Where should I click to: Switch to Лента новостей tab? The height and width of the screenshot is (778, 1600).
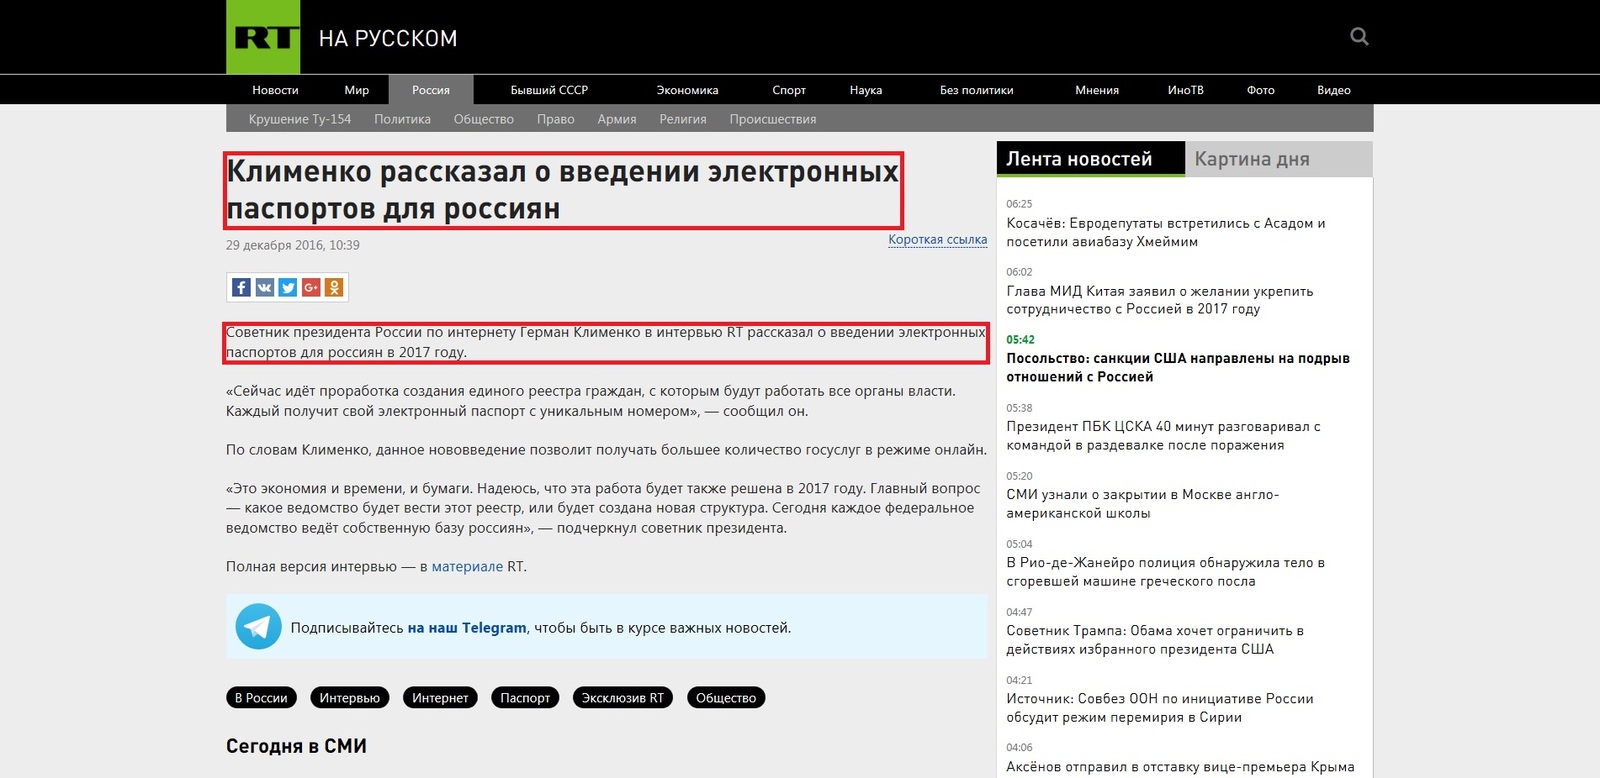tap(1090, 159)
